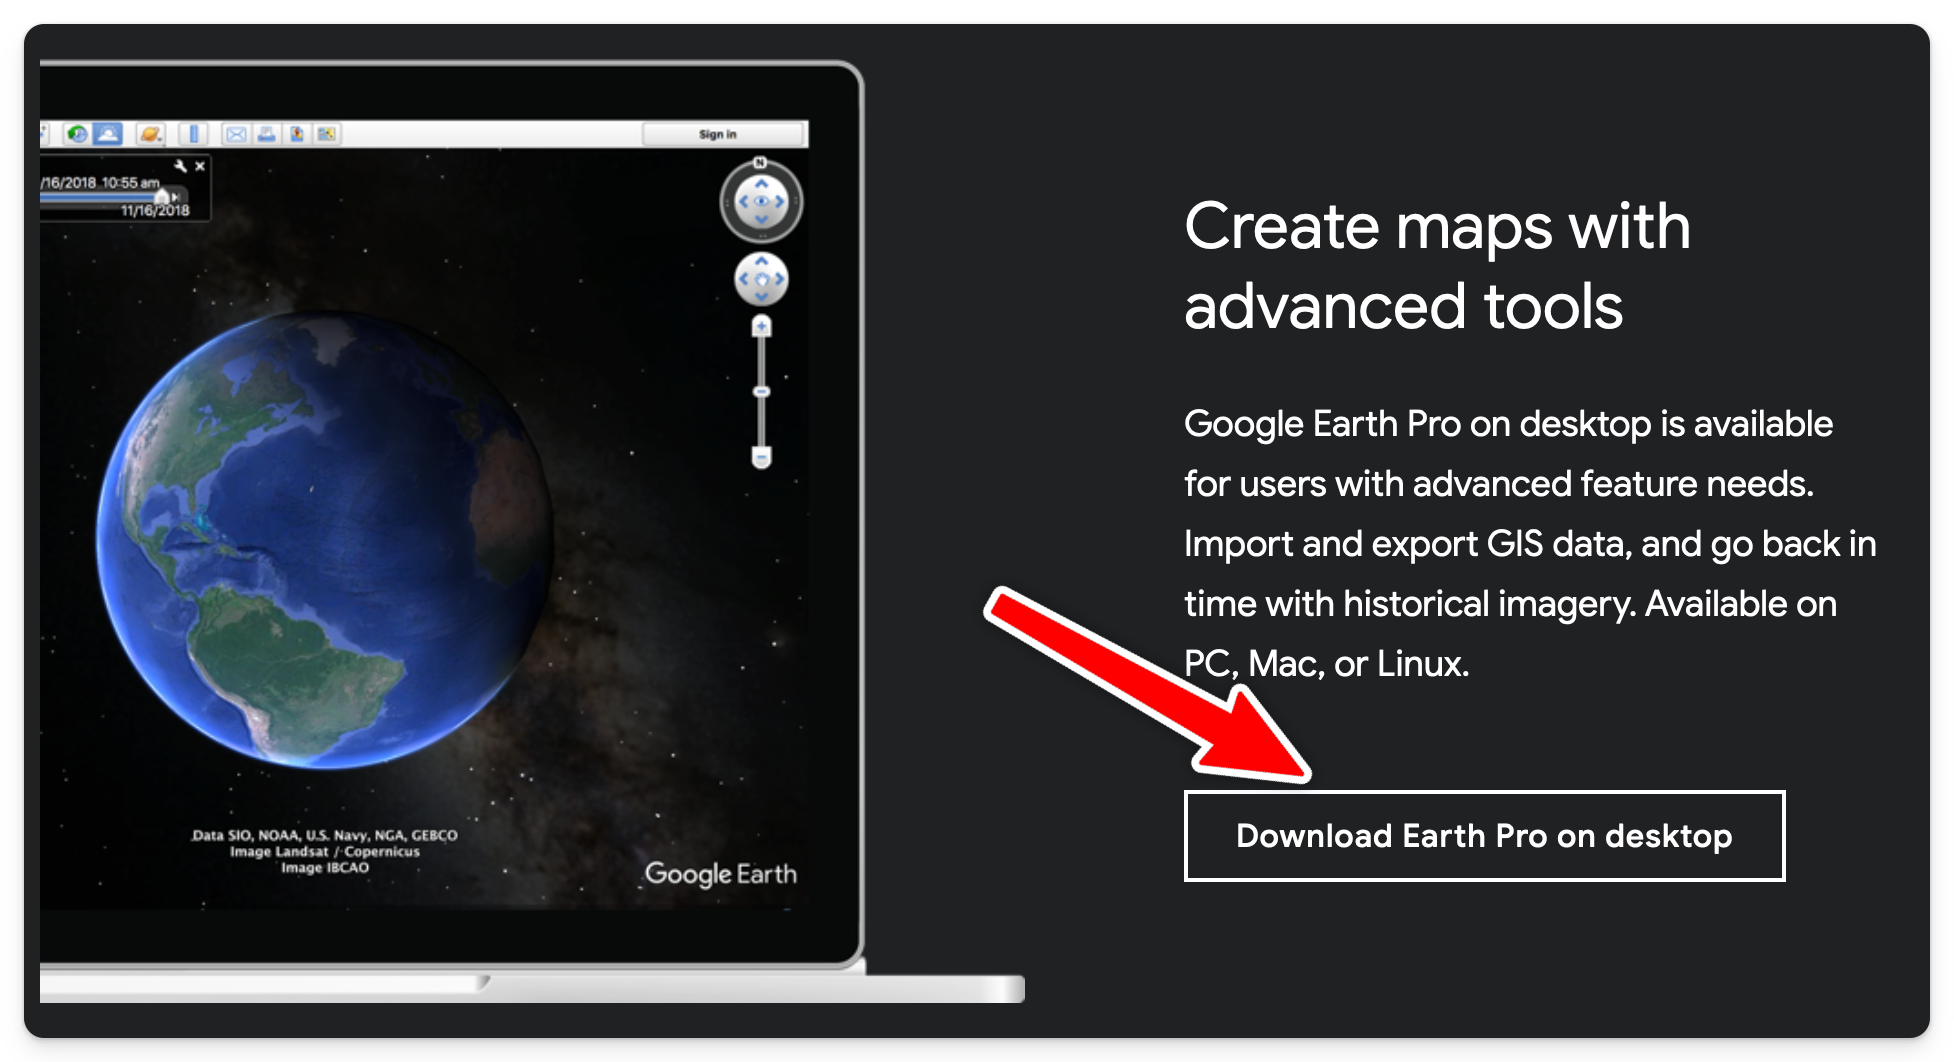Click the zoom out minus button at bottom
1954x1062 pixels.
point(762,458)
